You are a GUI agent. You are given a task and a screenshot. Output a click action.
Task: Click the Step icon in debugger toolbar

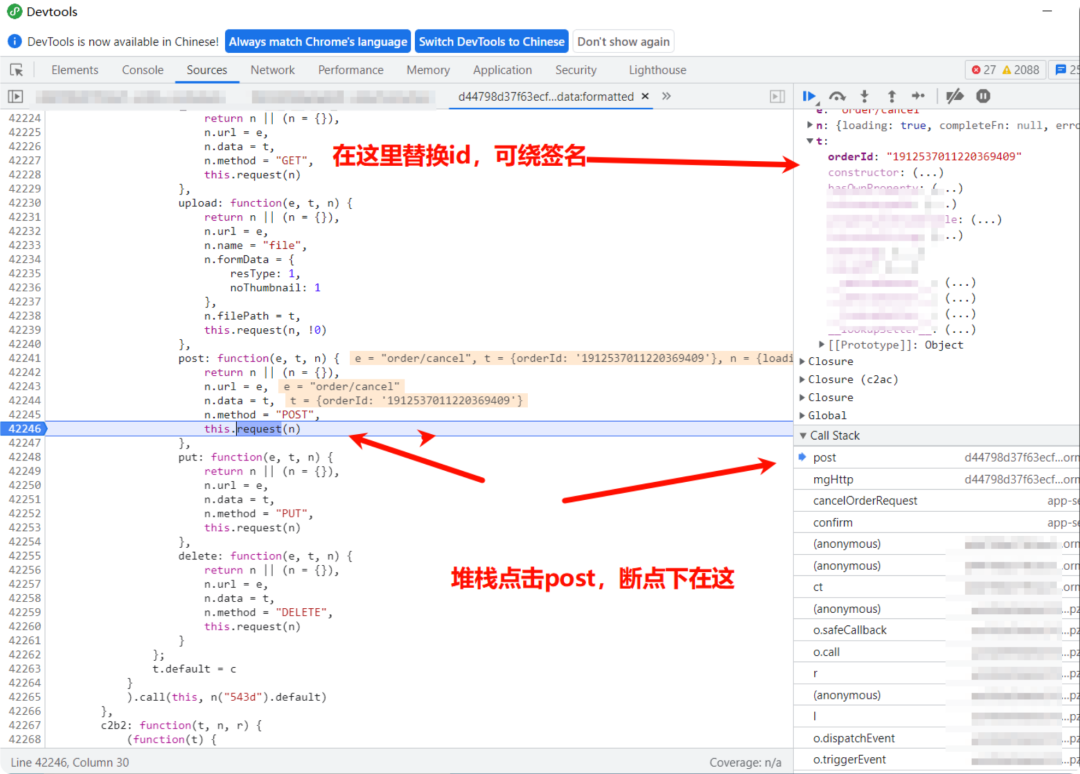click(918, 96)
